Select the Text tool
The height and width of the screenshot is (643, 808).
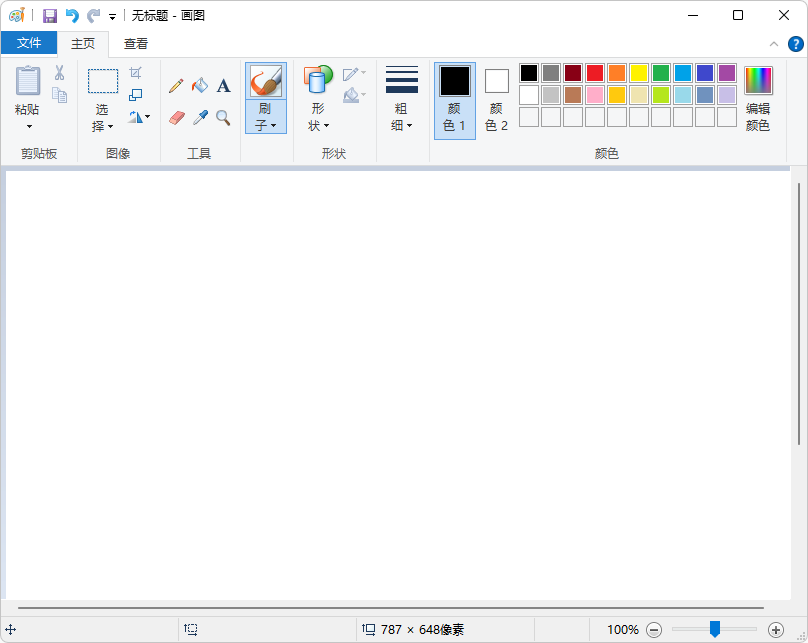point(223,85)
